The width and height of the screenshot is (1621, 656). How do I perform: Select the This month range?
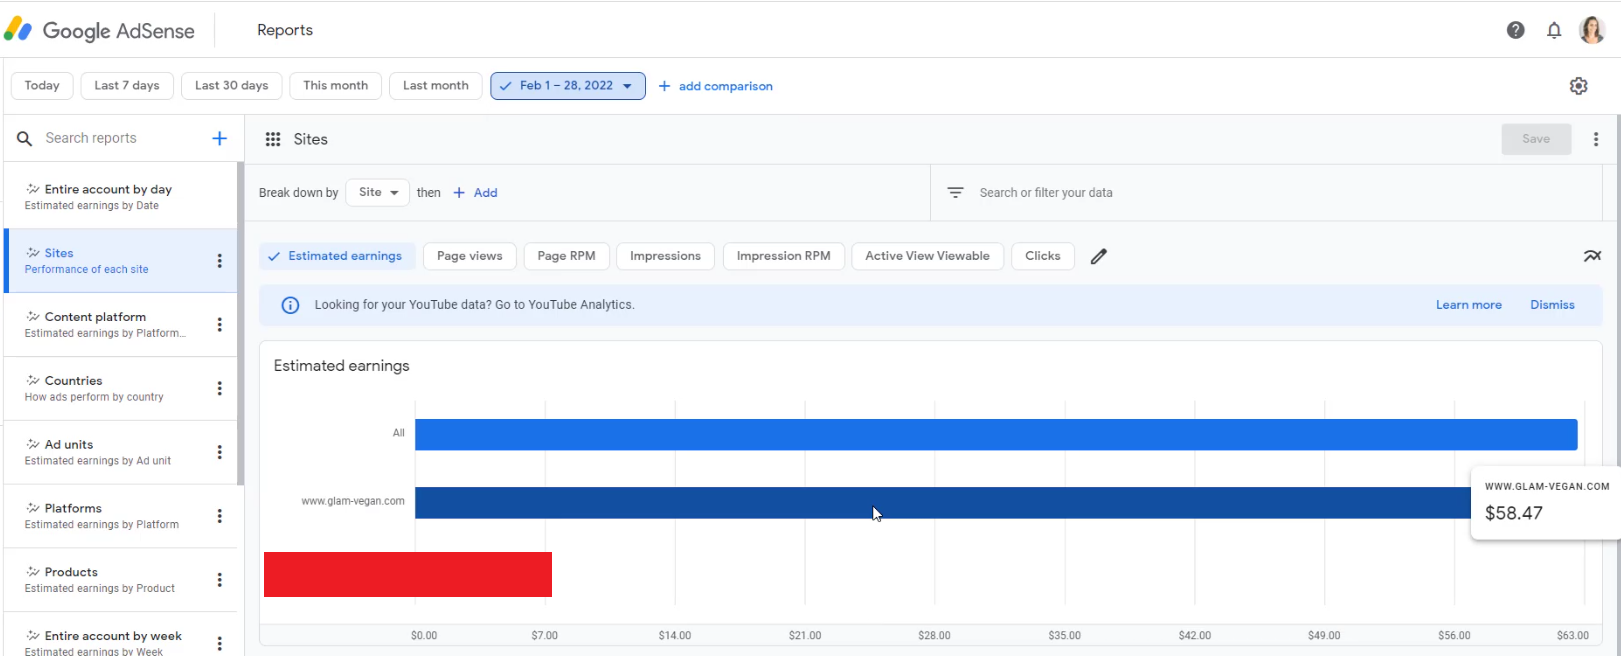336,86
